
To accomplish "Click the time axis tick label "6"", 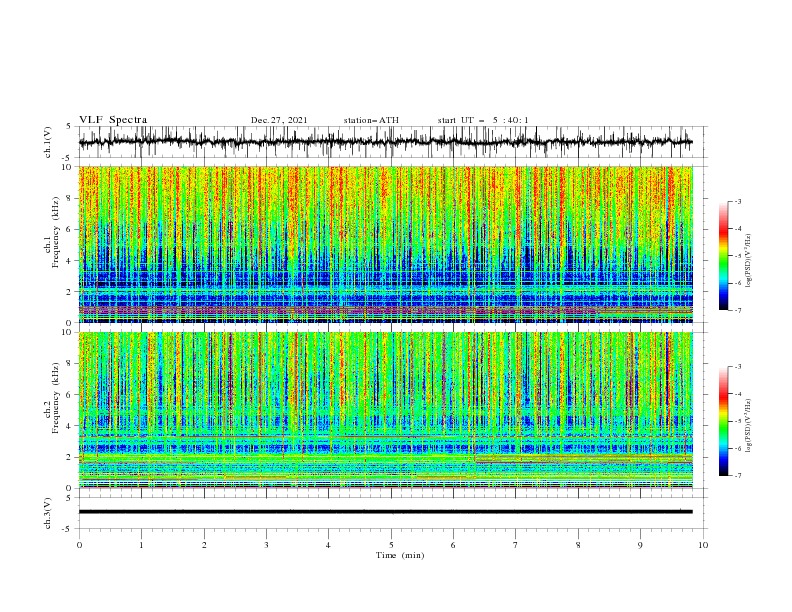I will tap(453, 545).
